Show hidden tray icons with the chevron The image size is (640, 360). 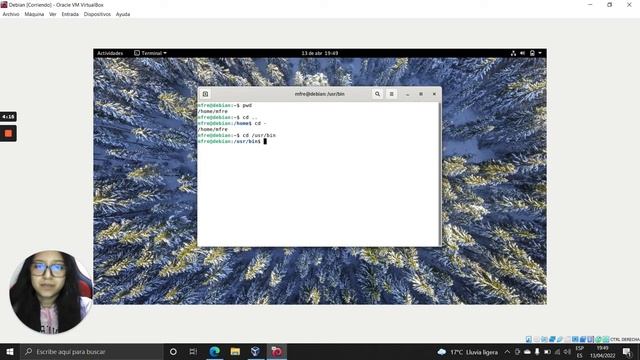pyautogui.click(x=507, y=352)
